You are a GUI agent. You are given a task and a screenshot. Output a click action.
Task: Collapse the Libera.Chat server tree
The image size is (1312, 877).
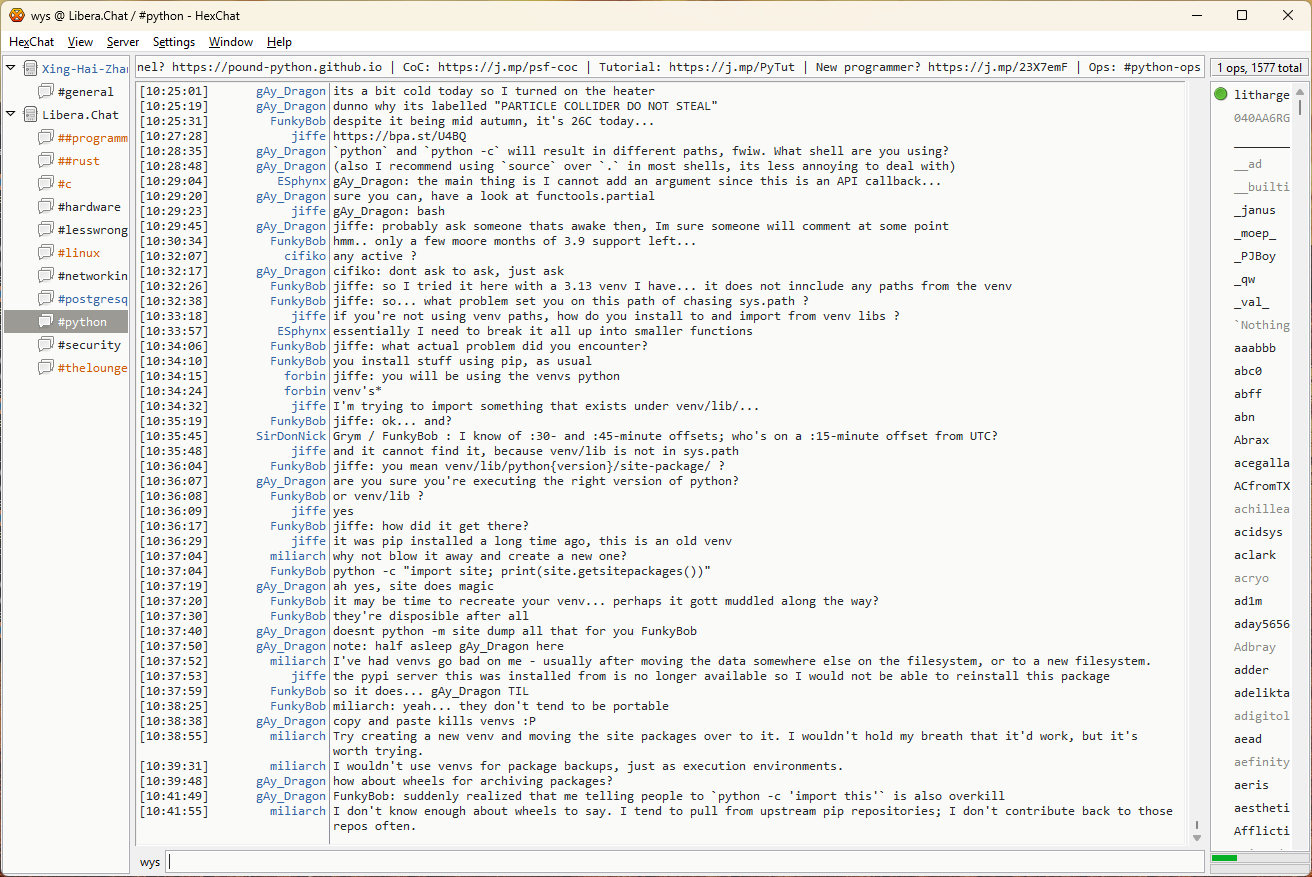click(x=11, y=115)
